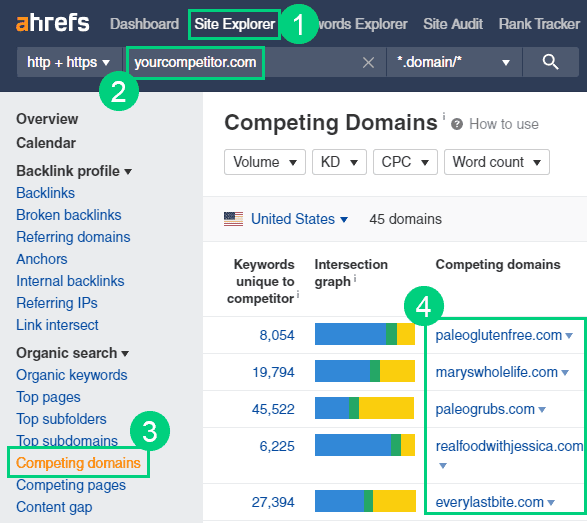Open the Broken backlinks report

tap(69, 215)
